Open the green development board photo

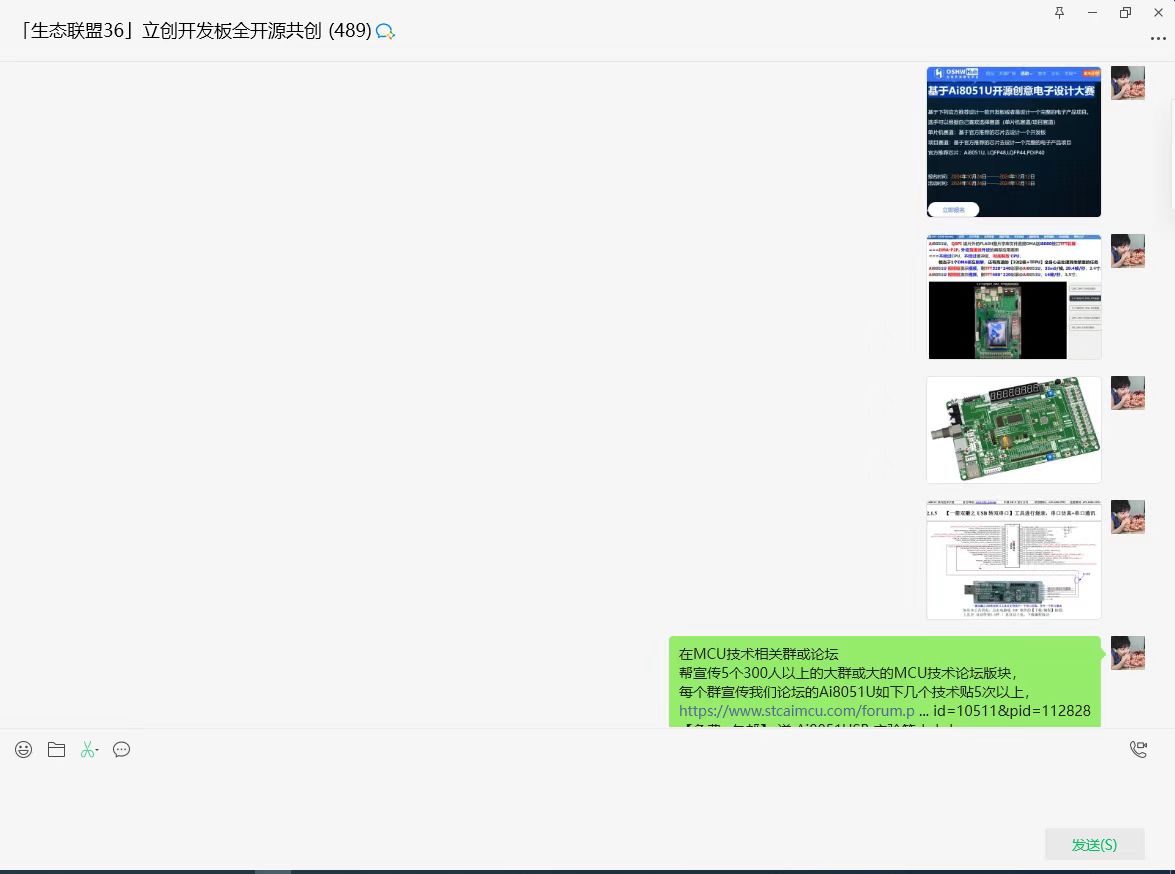(x=1014, y=430)
